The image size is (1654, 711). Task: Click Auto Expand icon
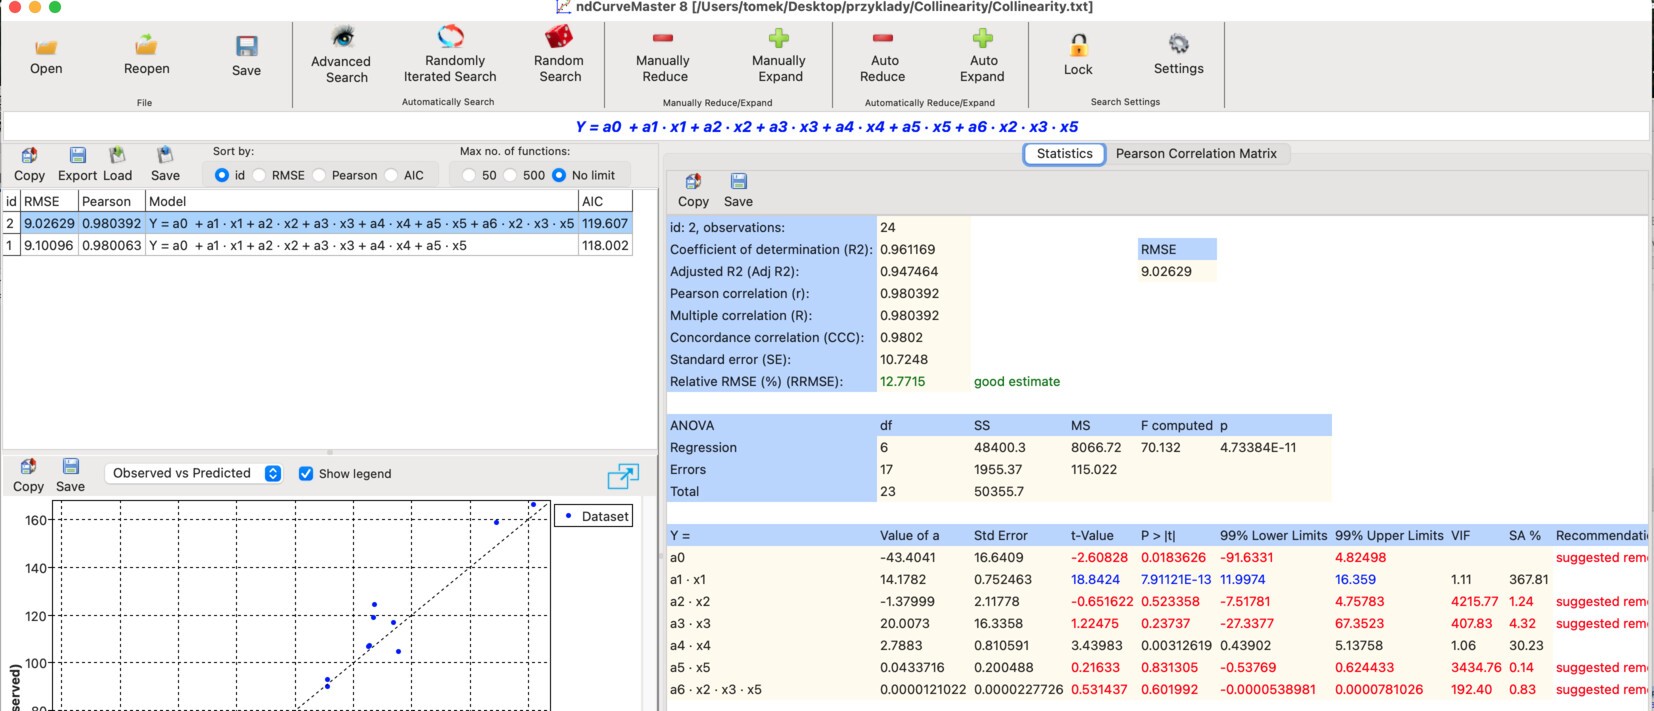[982, 38]
